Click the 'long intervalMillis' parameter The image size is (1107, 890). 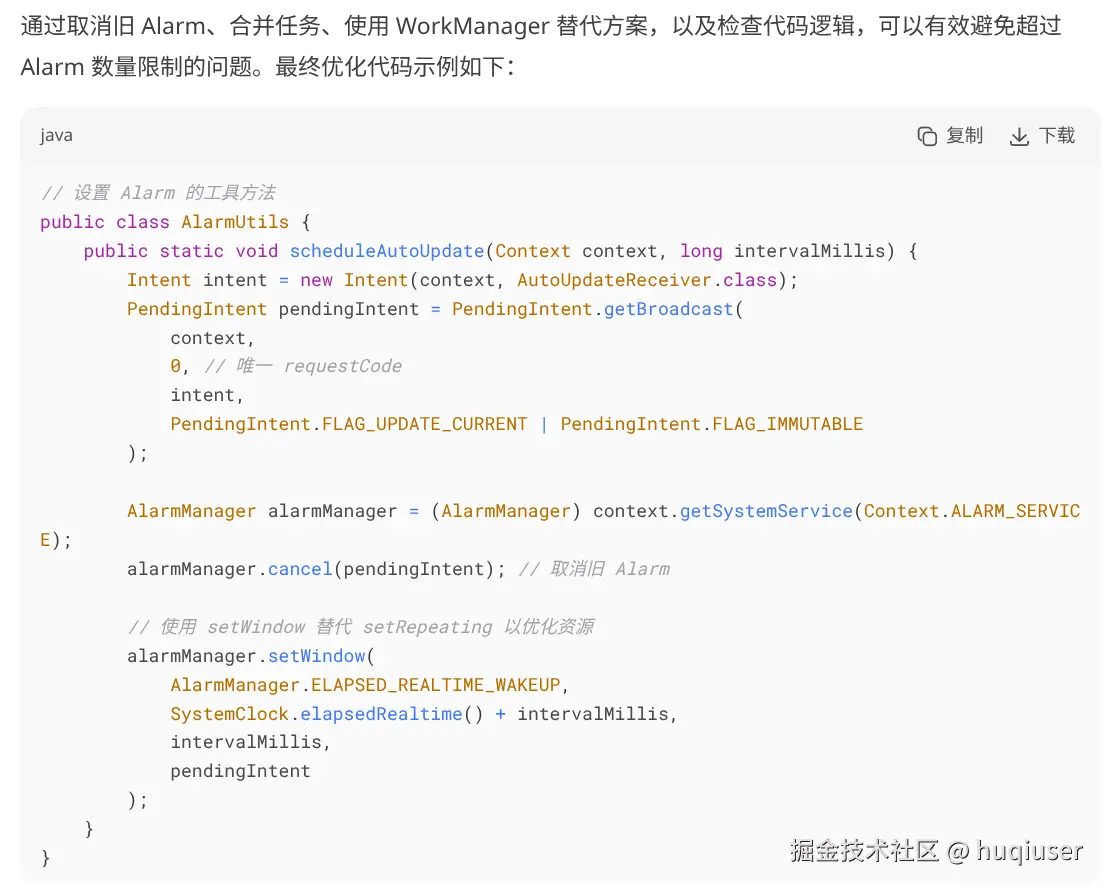[x=782, y=251]
